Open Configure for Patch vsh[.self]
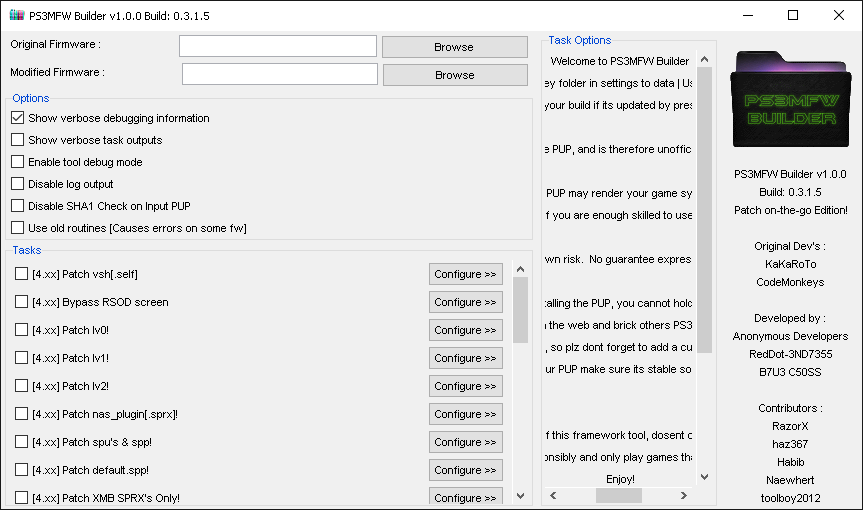 (x=466, y=274)
